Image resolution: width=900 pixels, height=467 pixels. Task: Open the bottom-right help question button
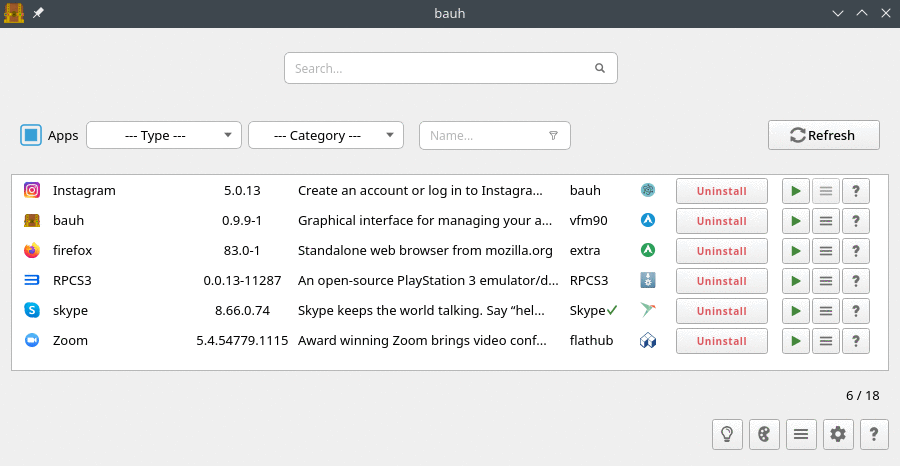coord(874,434)
